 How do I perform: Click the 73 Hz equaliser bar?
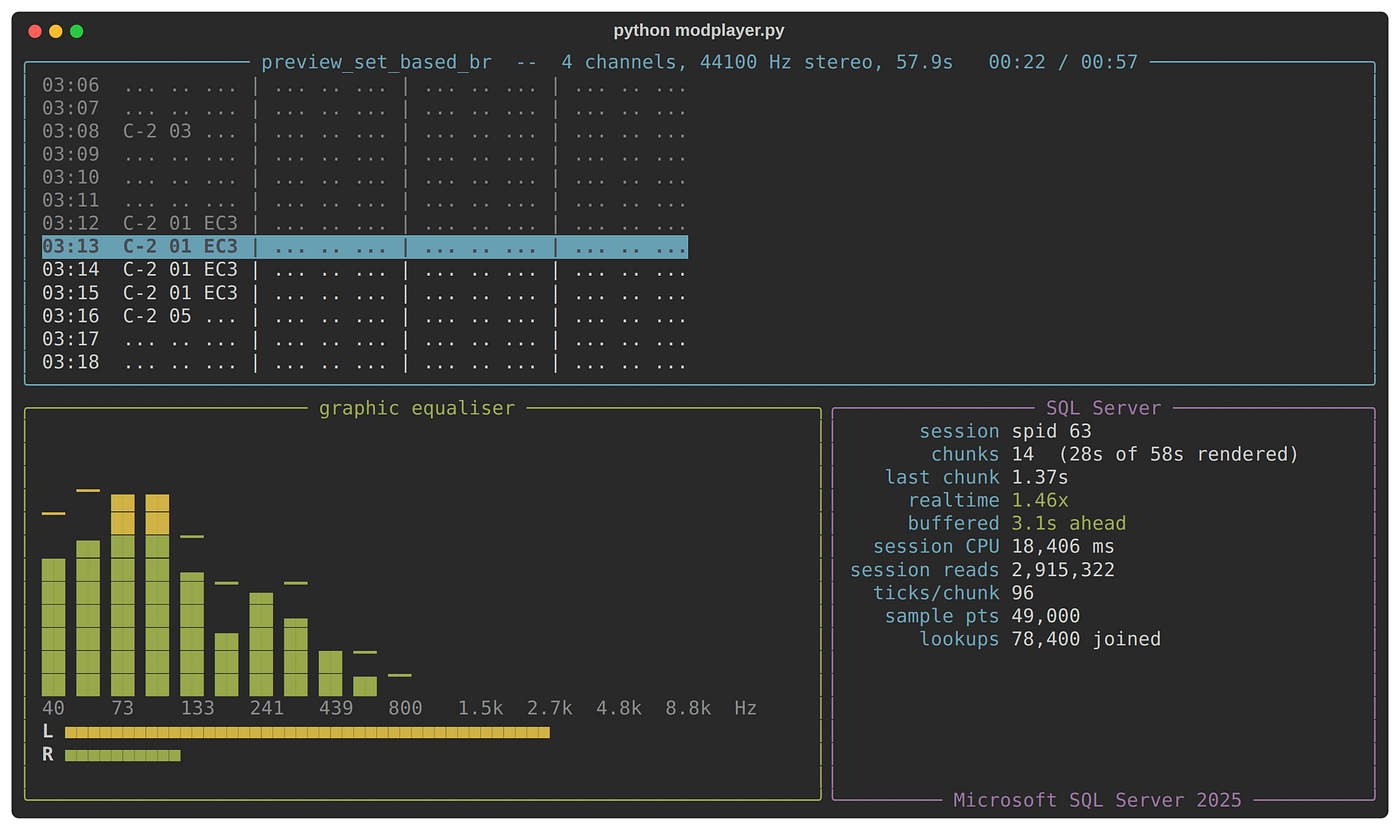[123, 595]
